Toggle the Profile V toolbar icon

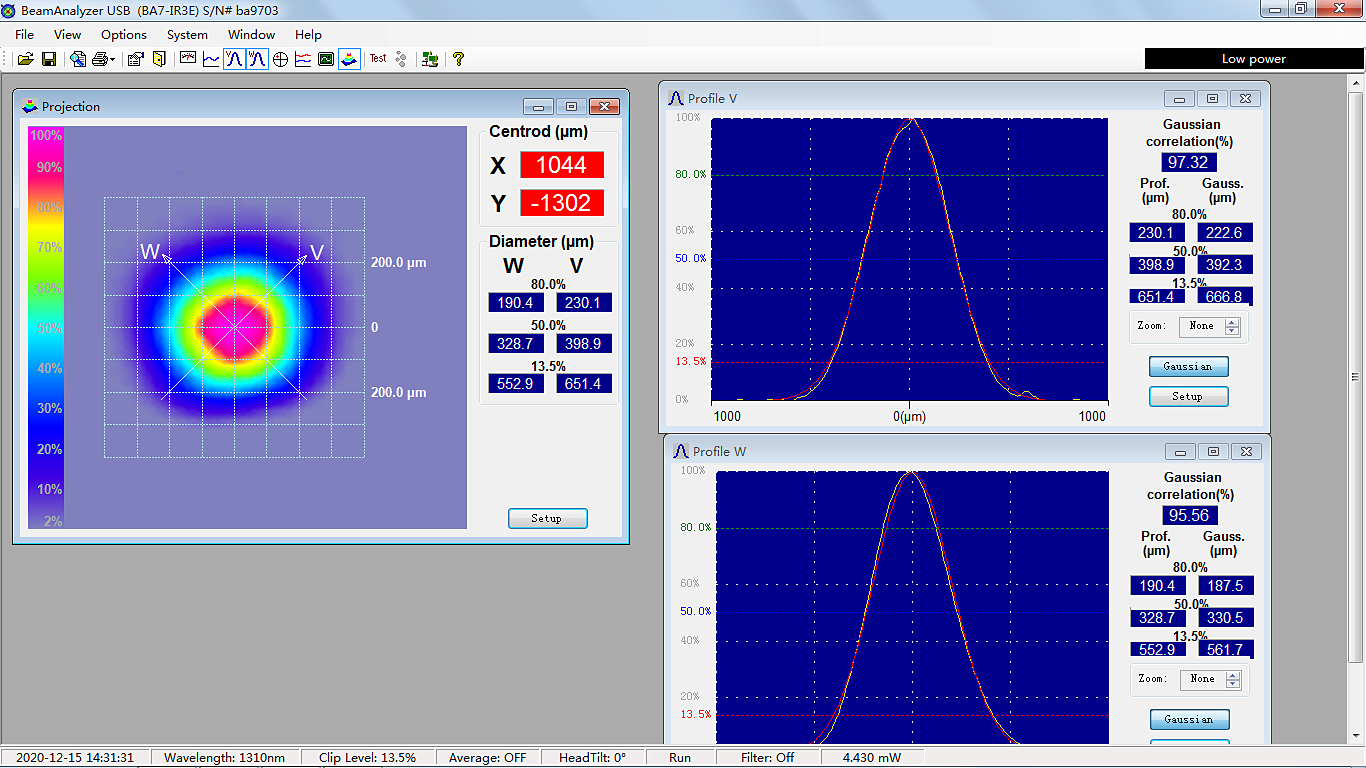pyautogui.click(x=233, y=59)
